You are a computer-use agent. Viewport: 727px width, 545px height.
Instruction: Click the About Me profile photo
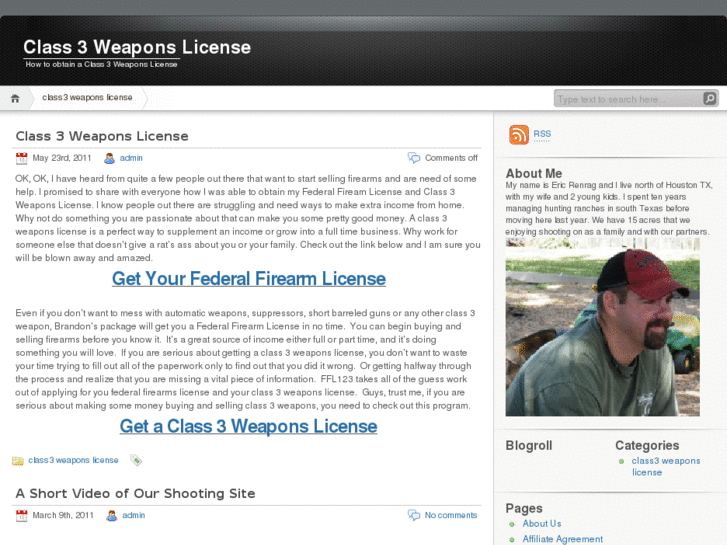(603, 327)
